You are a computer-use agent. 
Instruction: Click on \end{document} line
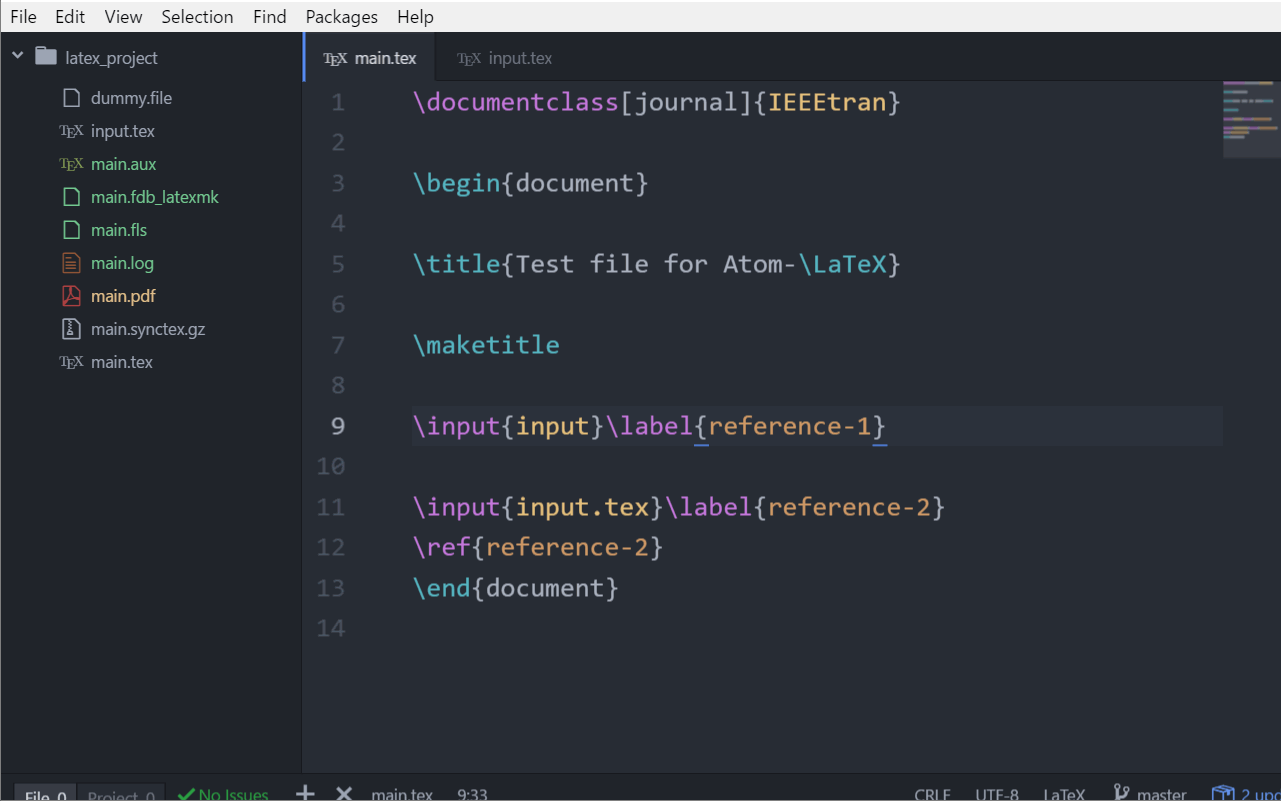click(x=516, y=588)
